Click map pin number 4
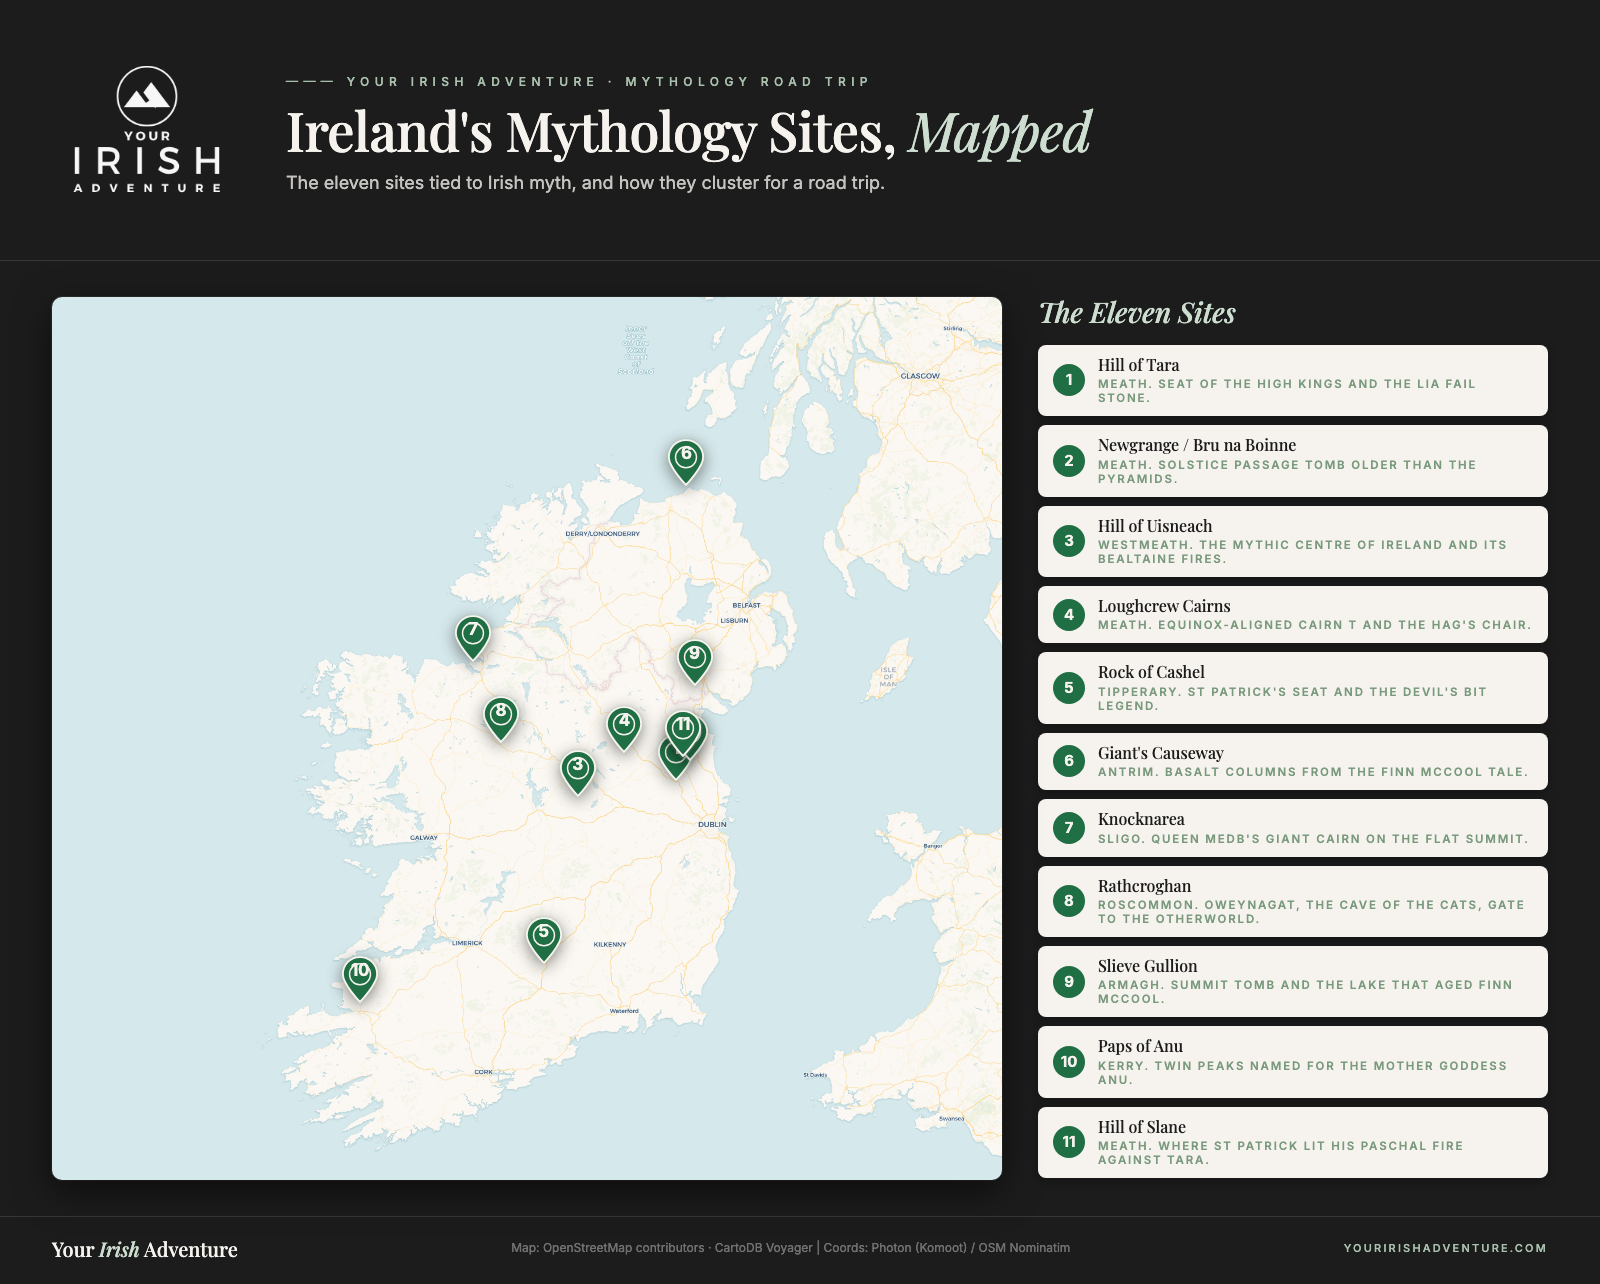 tap(624, 727)
